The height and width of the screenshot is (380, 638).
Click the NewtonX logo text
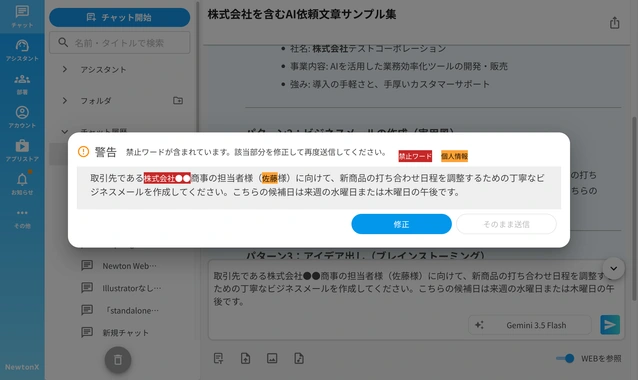(22, 367)
